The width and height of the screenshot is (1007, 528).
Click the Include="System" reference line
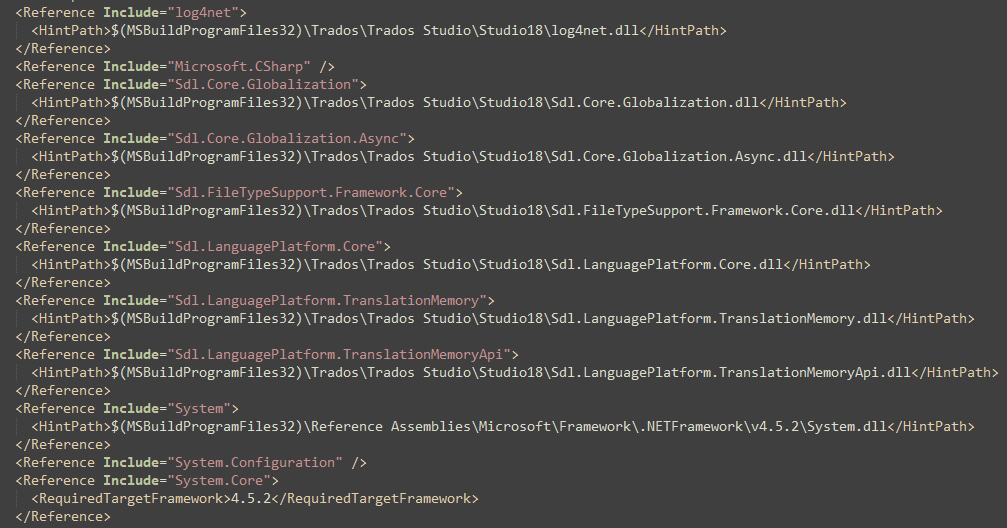127,408
